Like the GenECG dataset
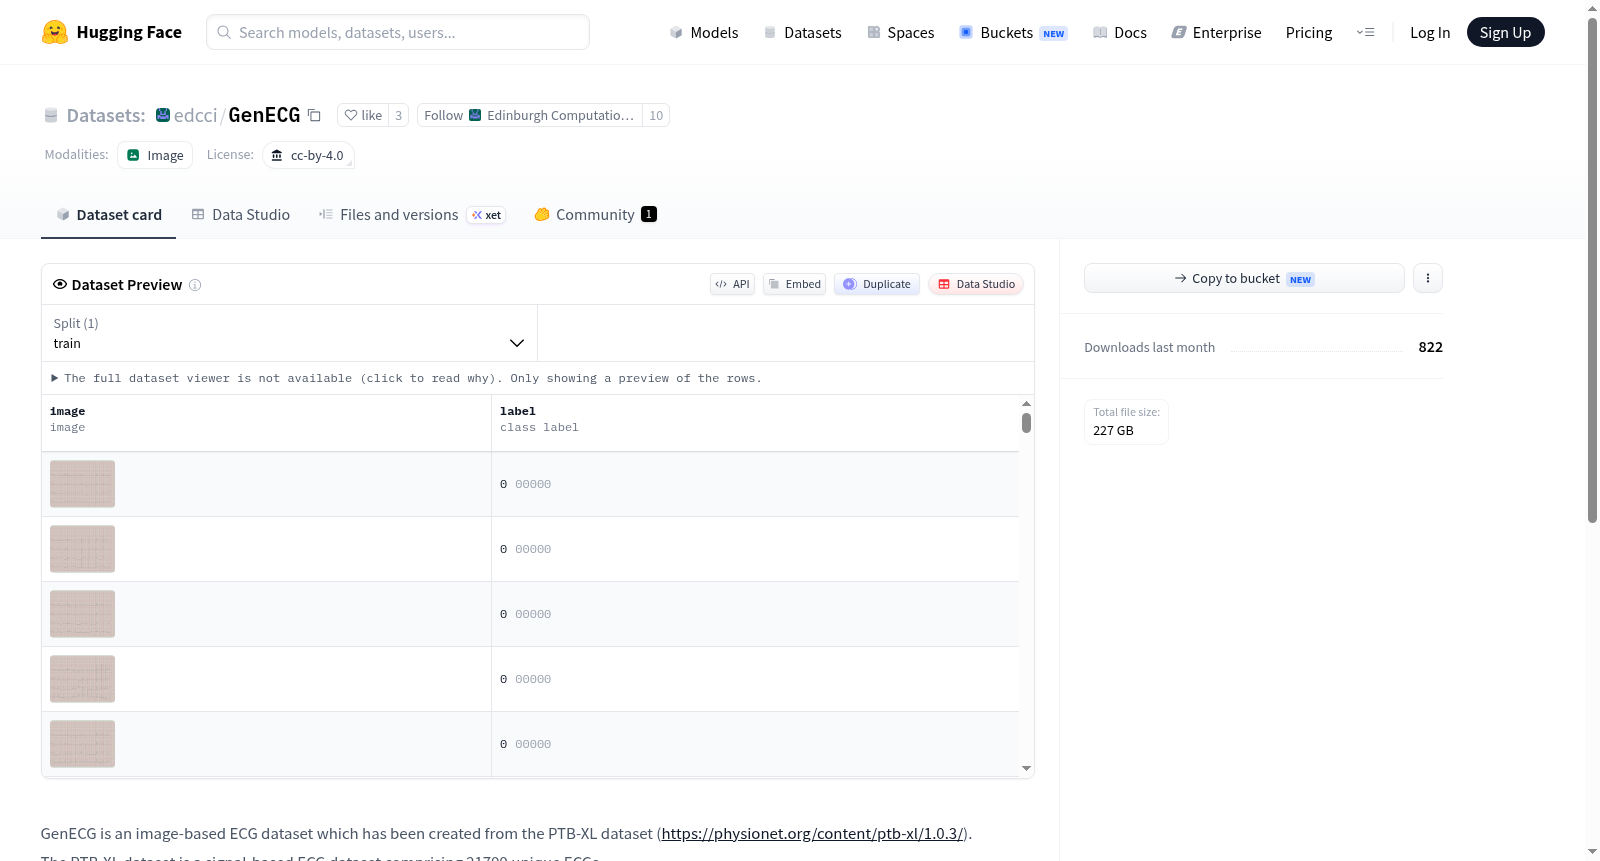 363,115
